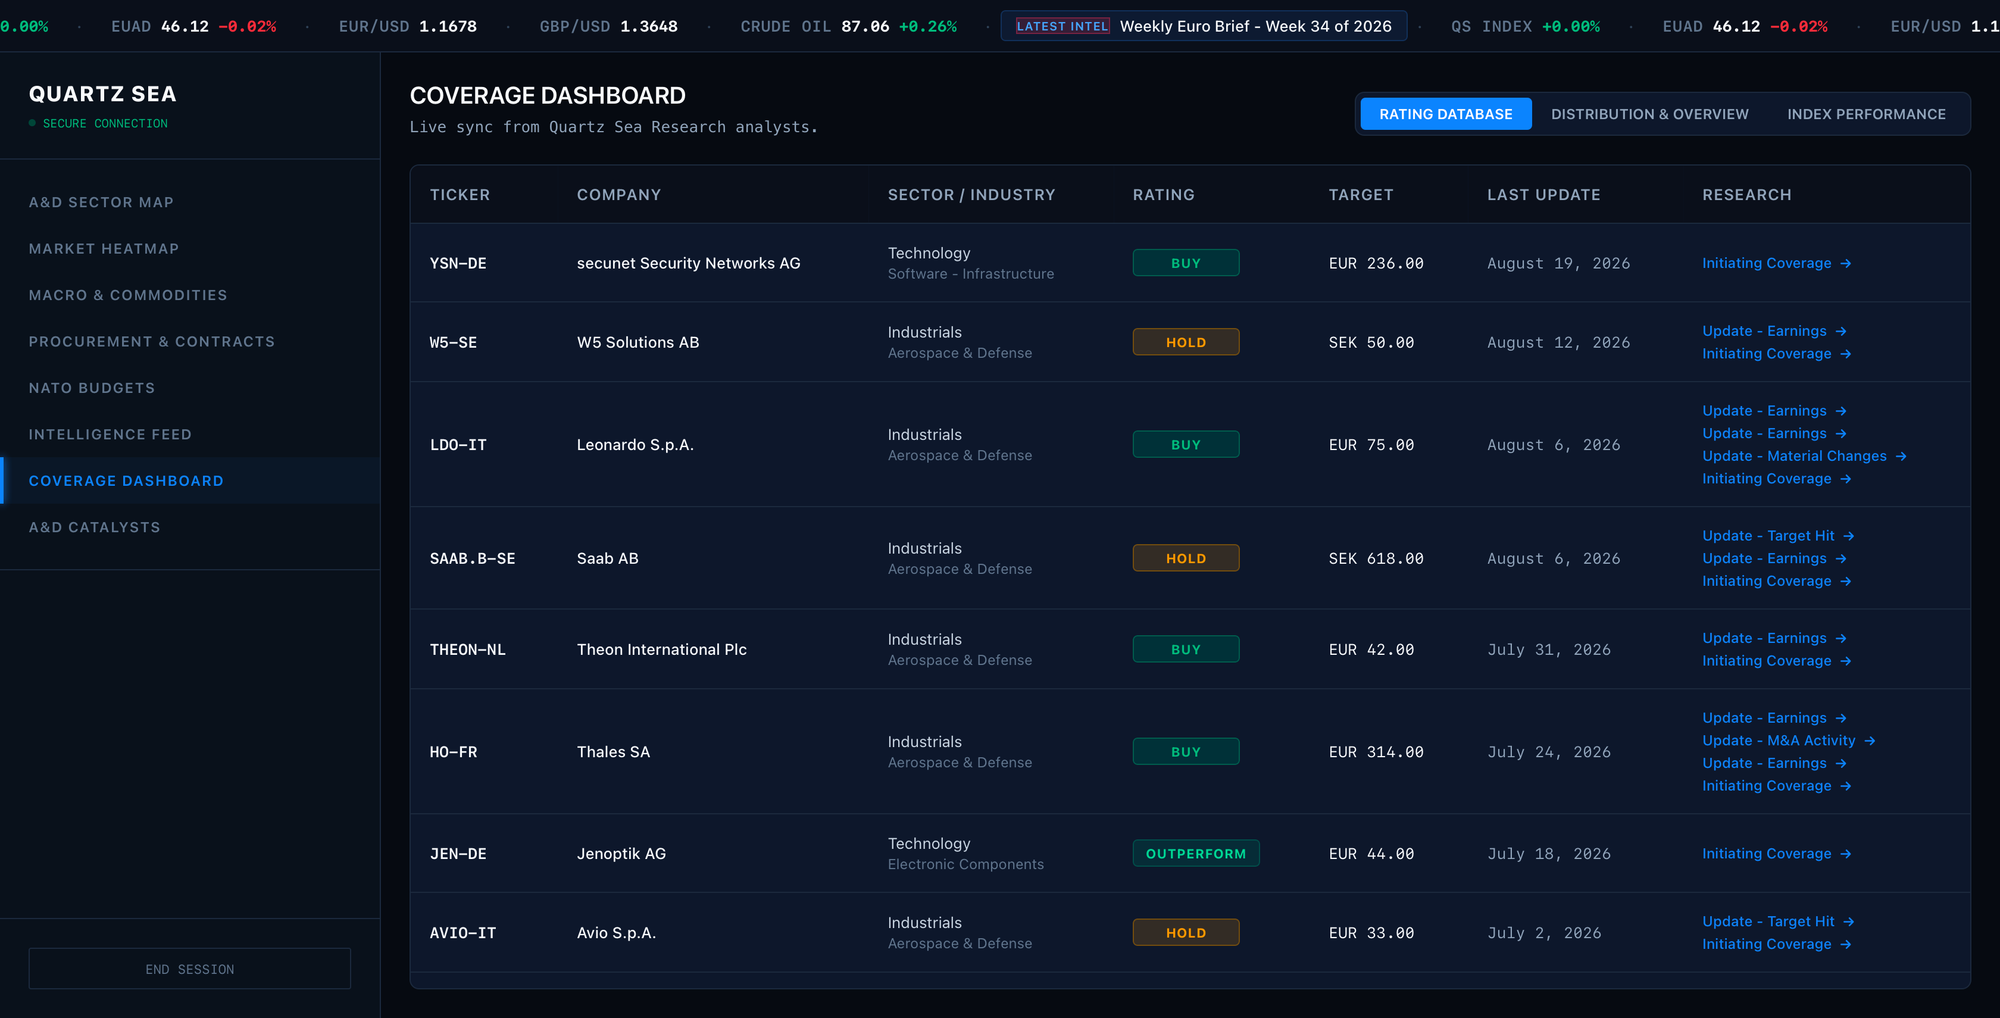The height and width of the screenshot is (1018, 2000).
Task: Select the SAAB.B-SE ticker cell
Action: click(x=472, y=558)
